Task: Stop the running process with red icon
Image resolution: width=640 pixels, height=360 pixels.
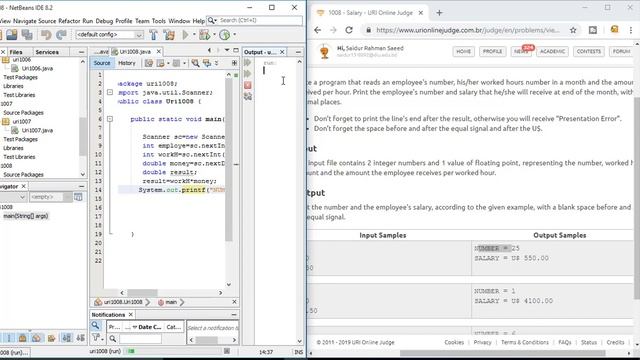Action: point(247,85)
